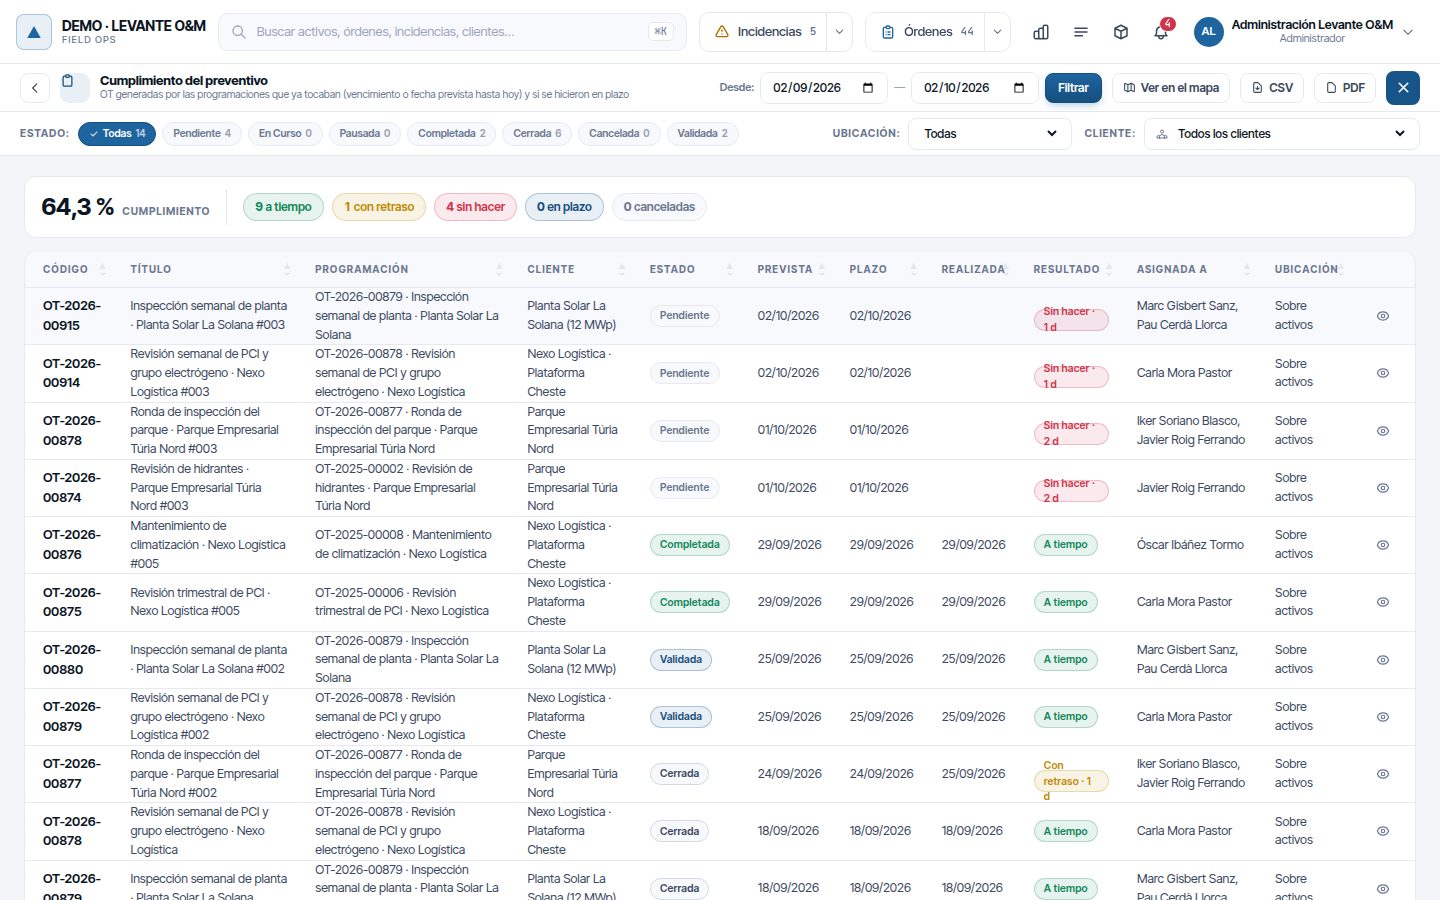Open the Ubicación dropdown
1440x900 pixels.
989,133
